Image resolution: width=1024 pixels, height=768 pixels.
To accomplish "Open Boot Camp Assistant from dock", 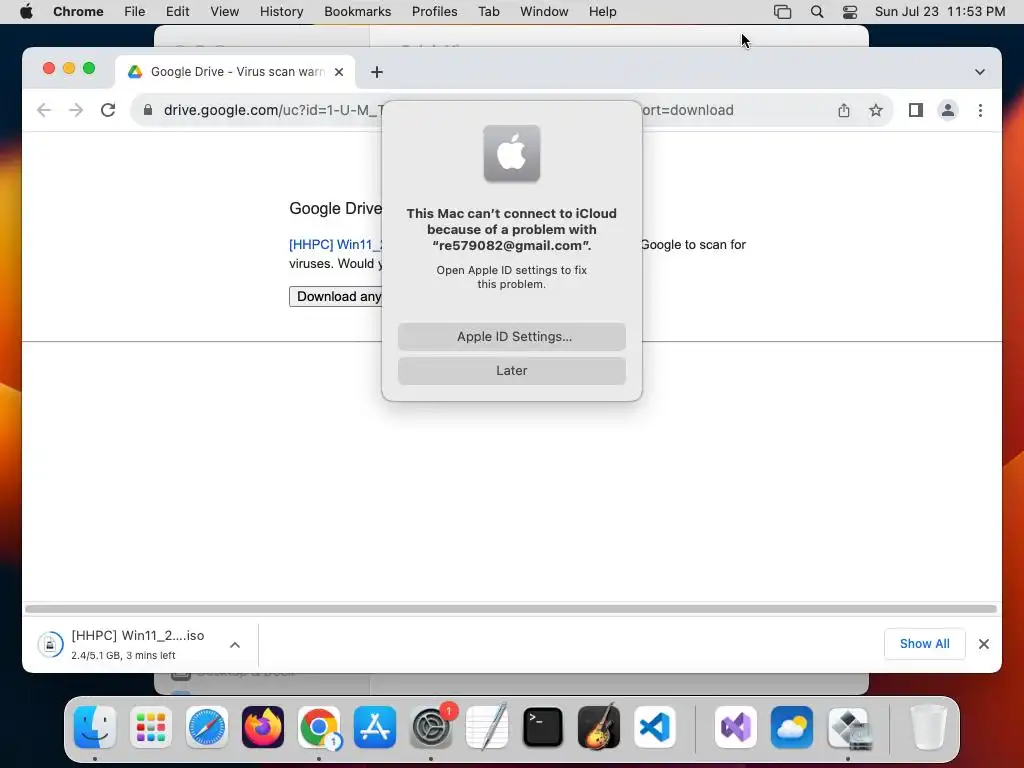I will click(x=848, y=727).
